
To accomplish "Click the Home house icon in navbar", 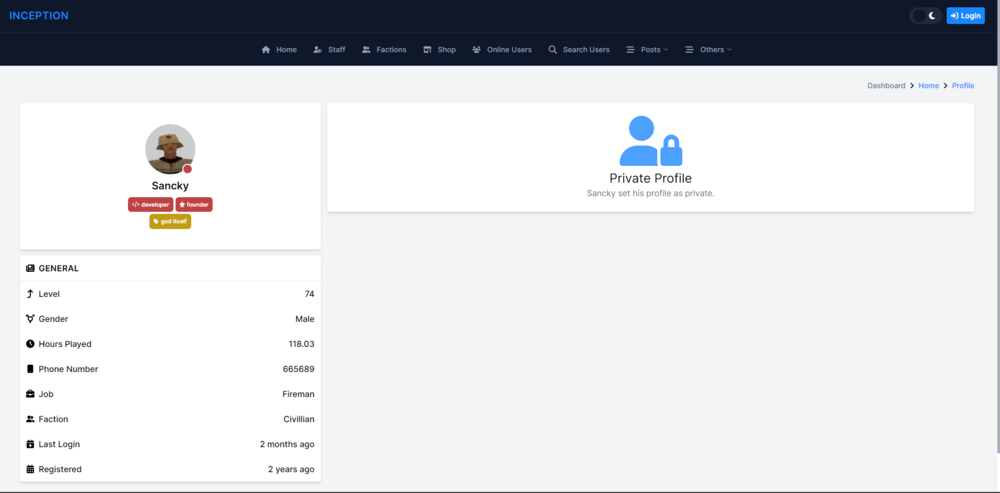I will tap(266, 50).
